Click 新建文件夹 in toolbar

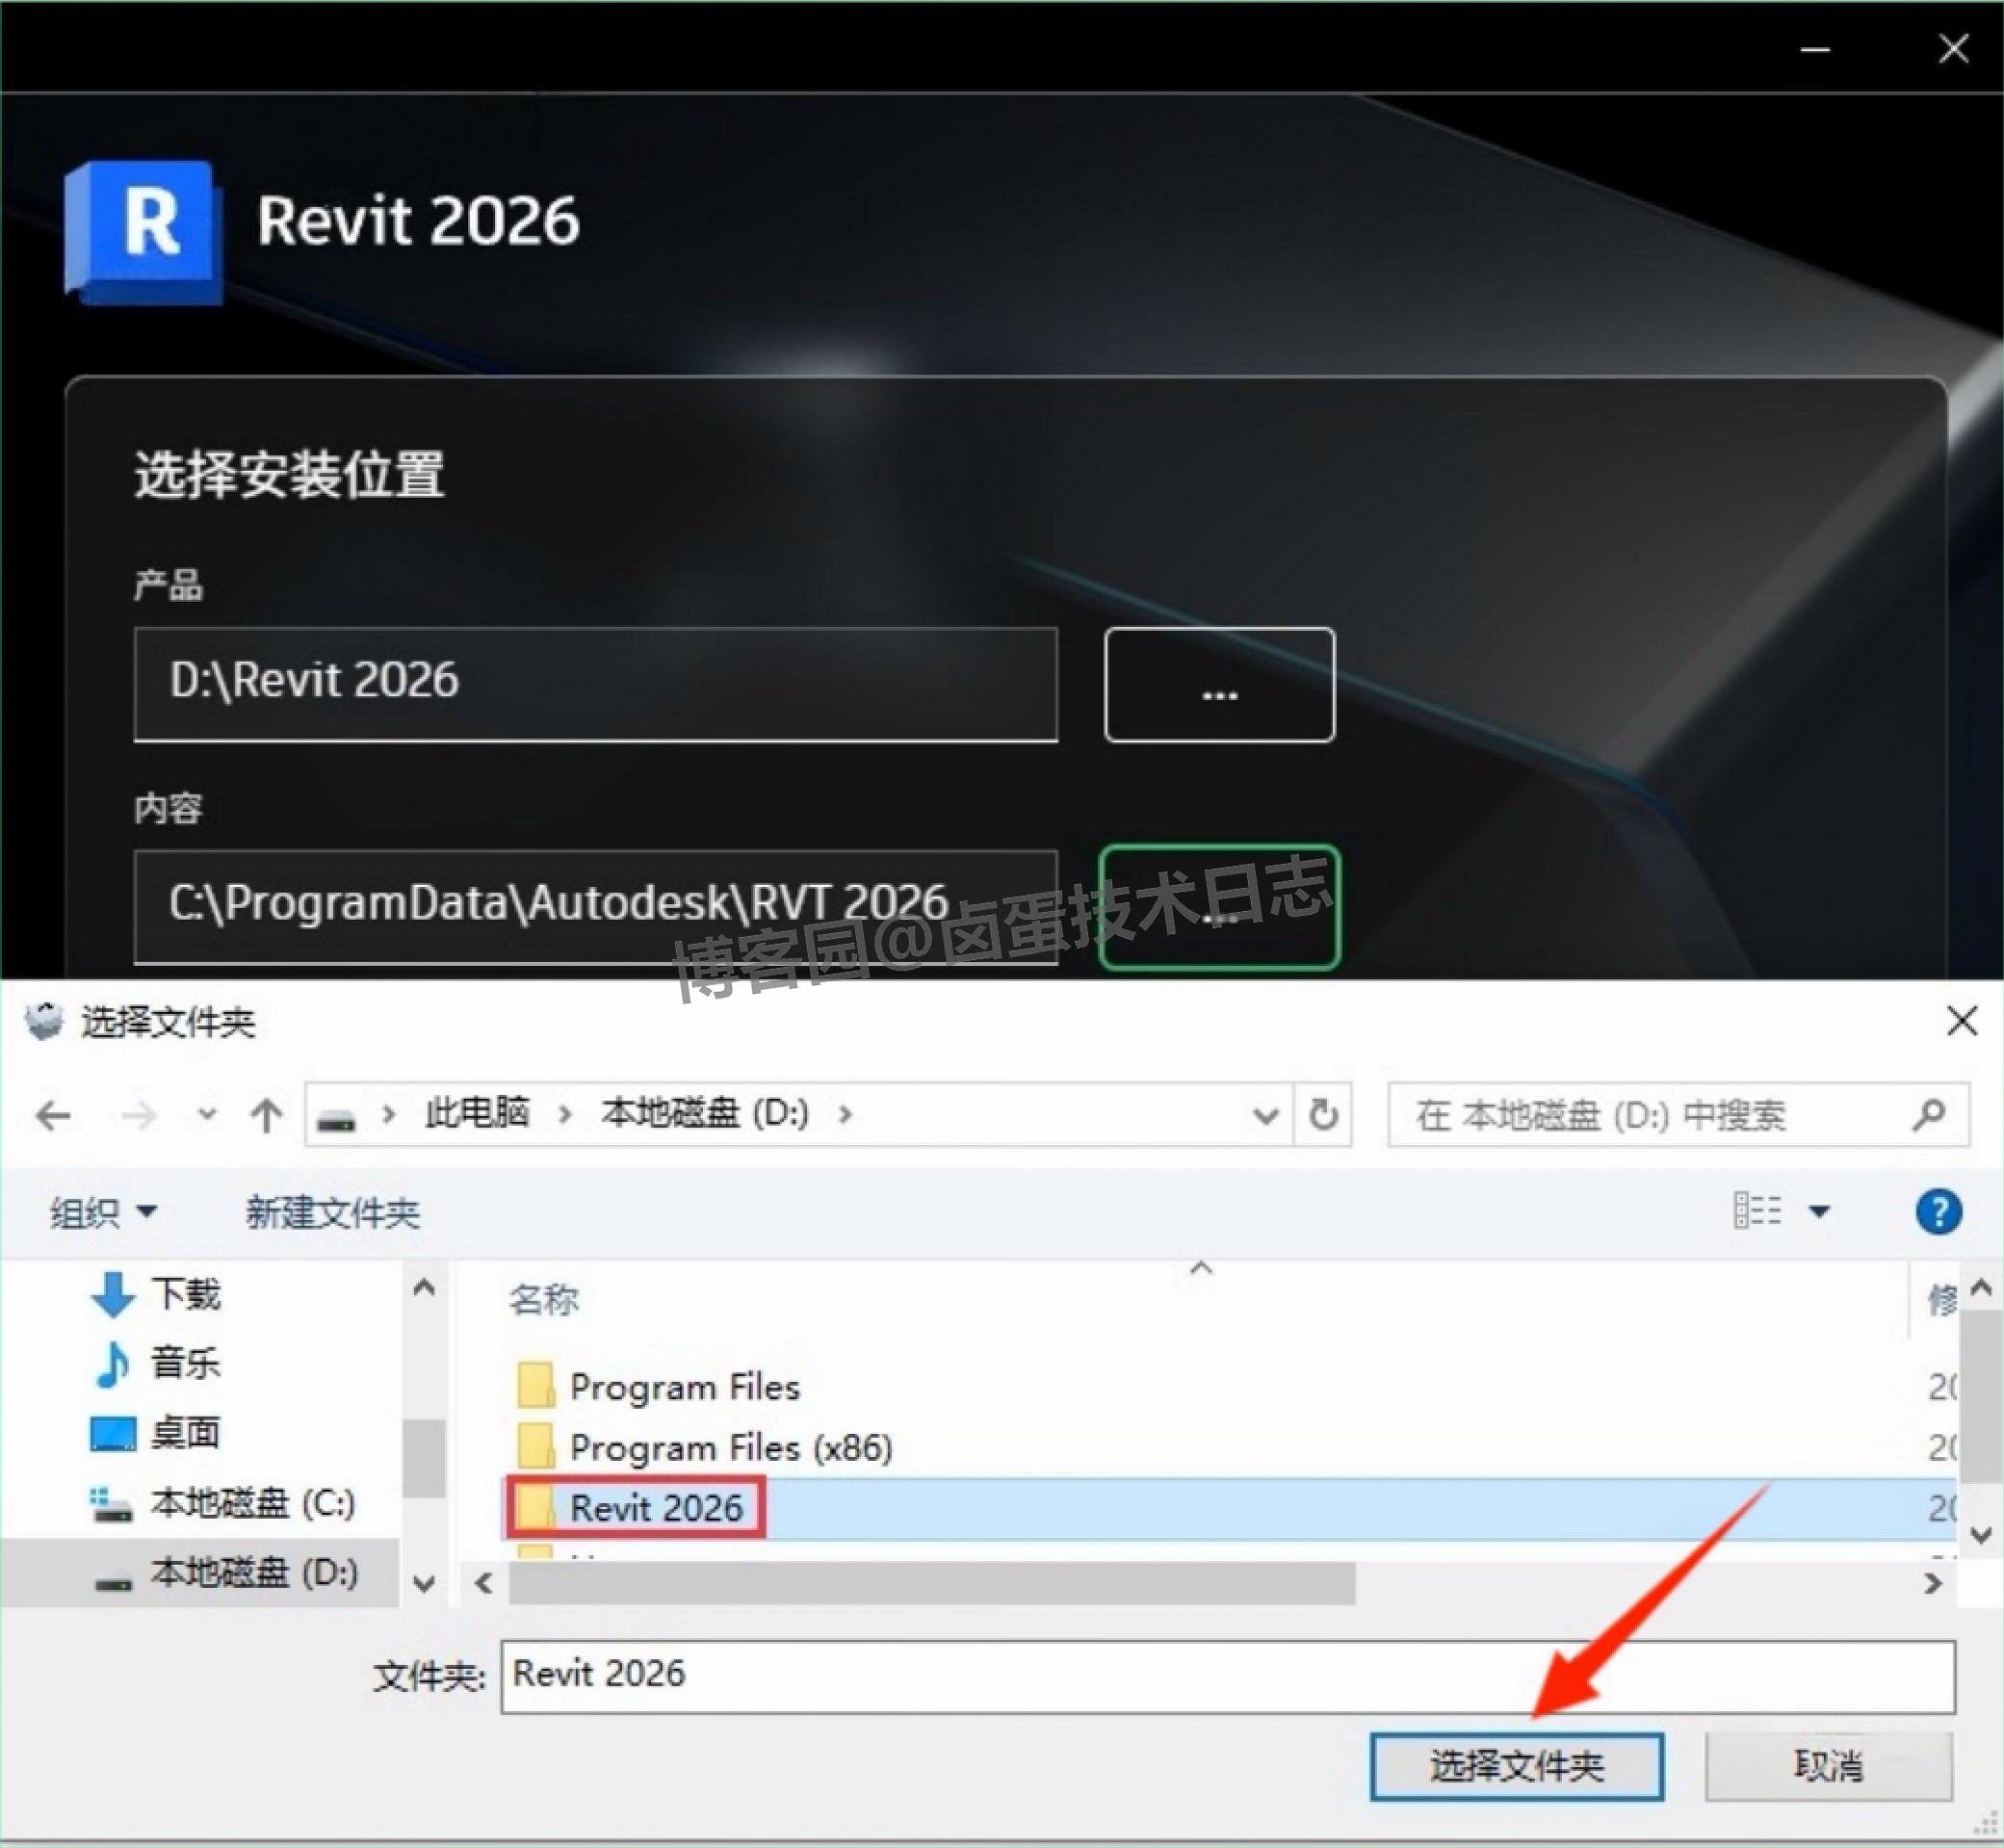coord(332,1213)
